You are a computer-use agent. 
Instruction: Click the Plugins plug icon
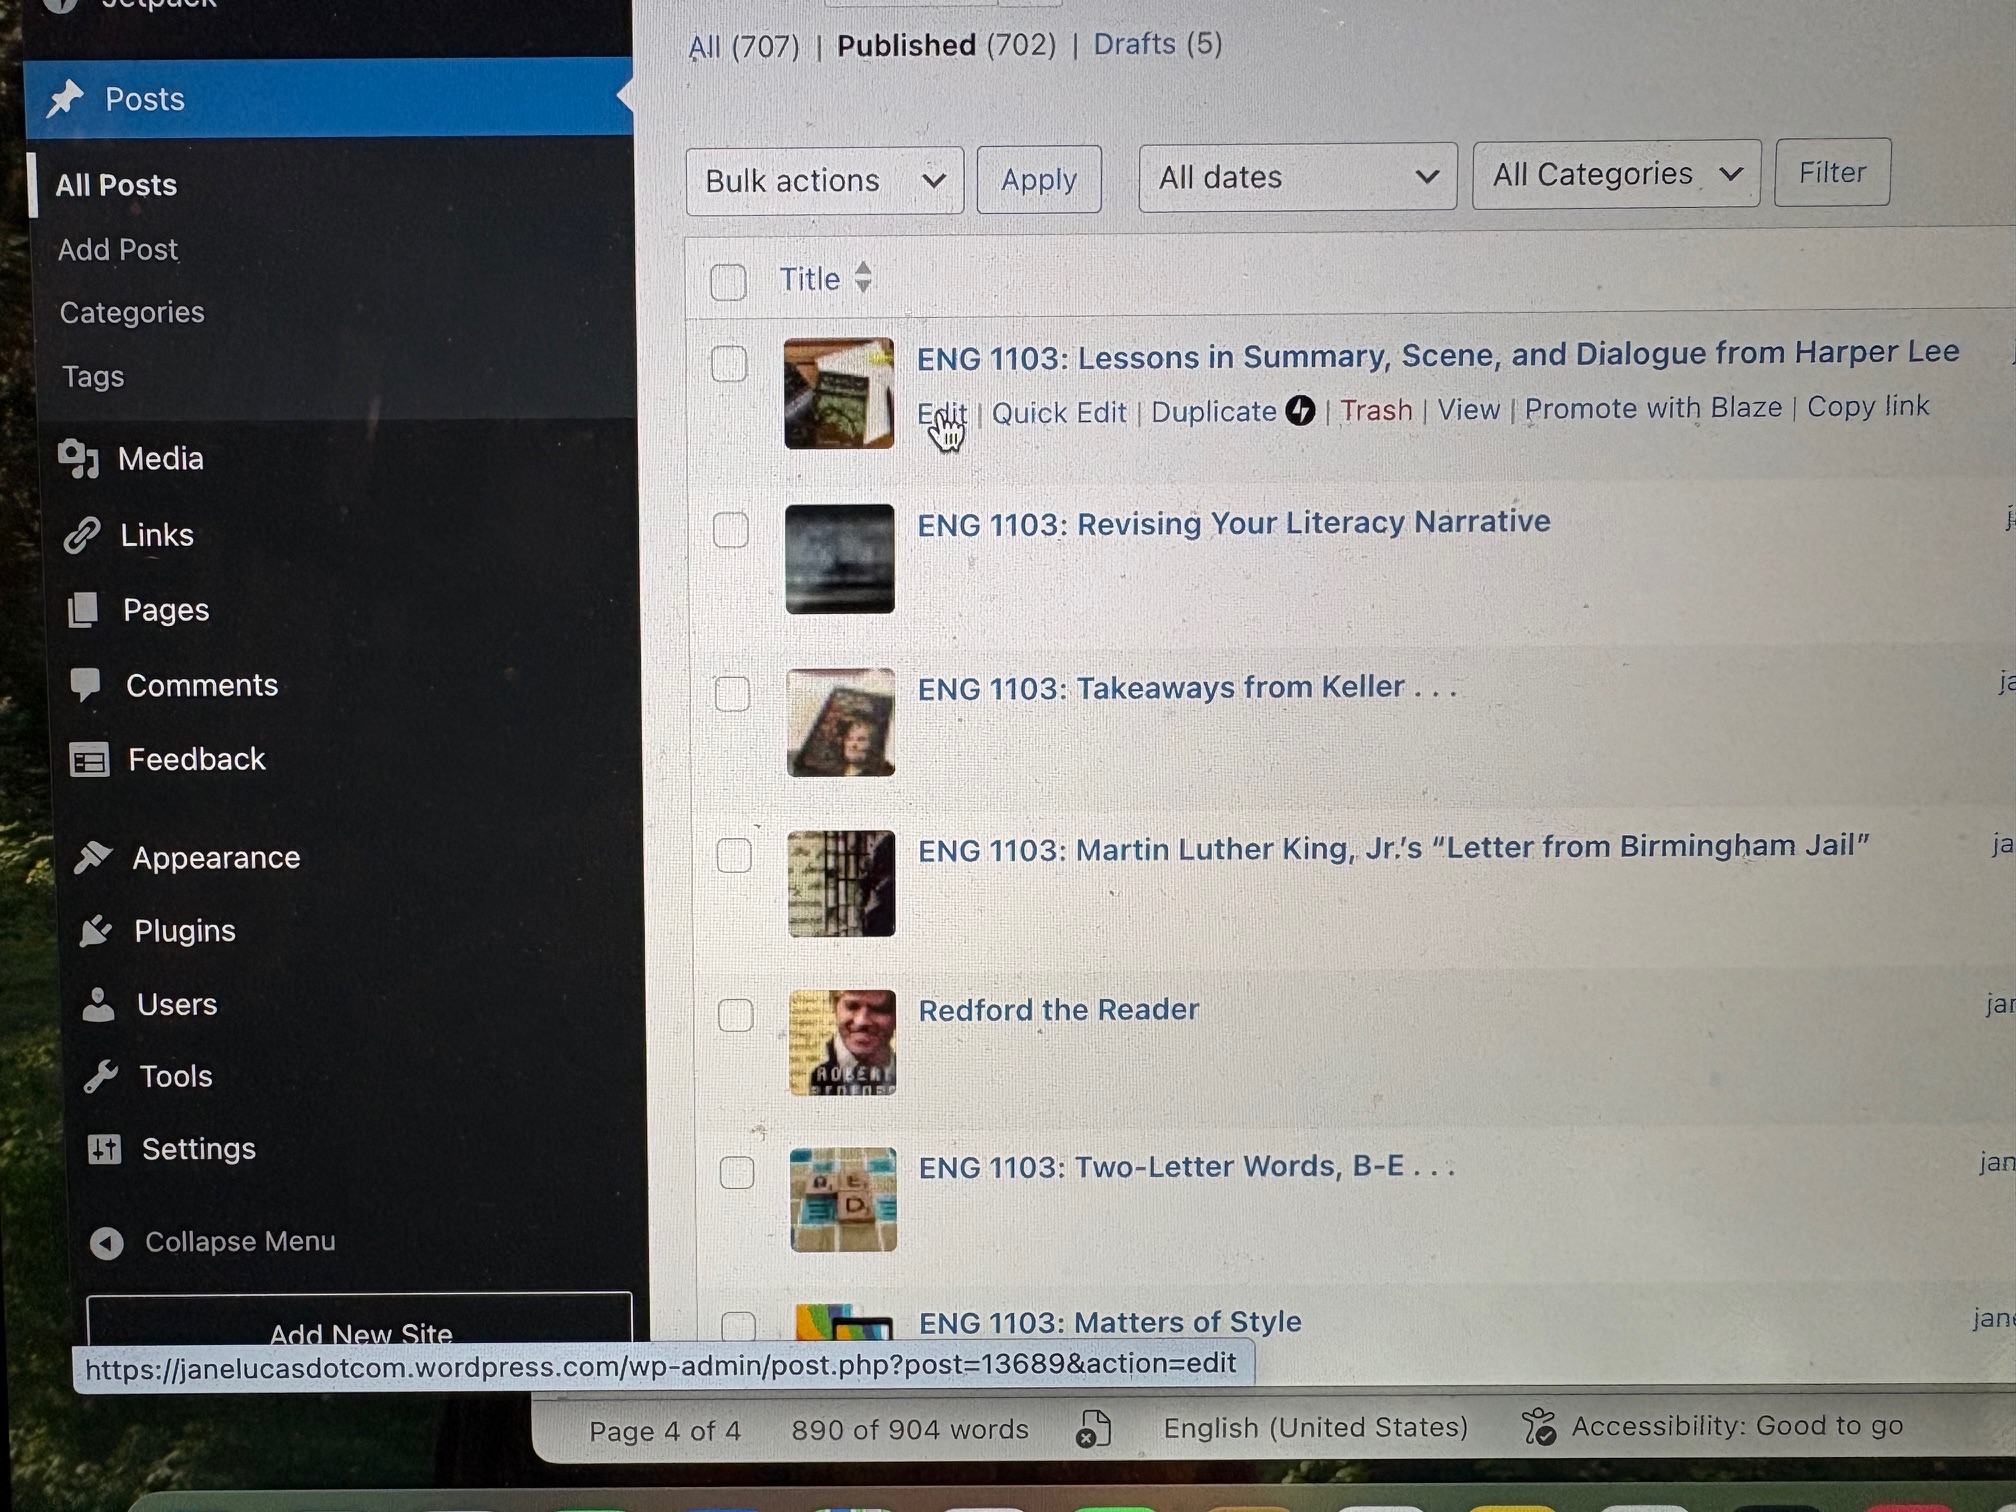tap(96, 930)
